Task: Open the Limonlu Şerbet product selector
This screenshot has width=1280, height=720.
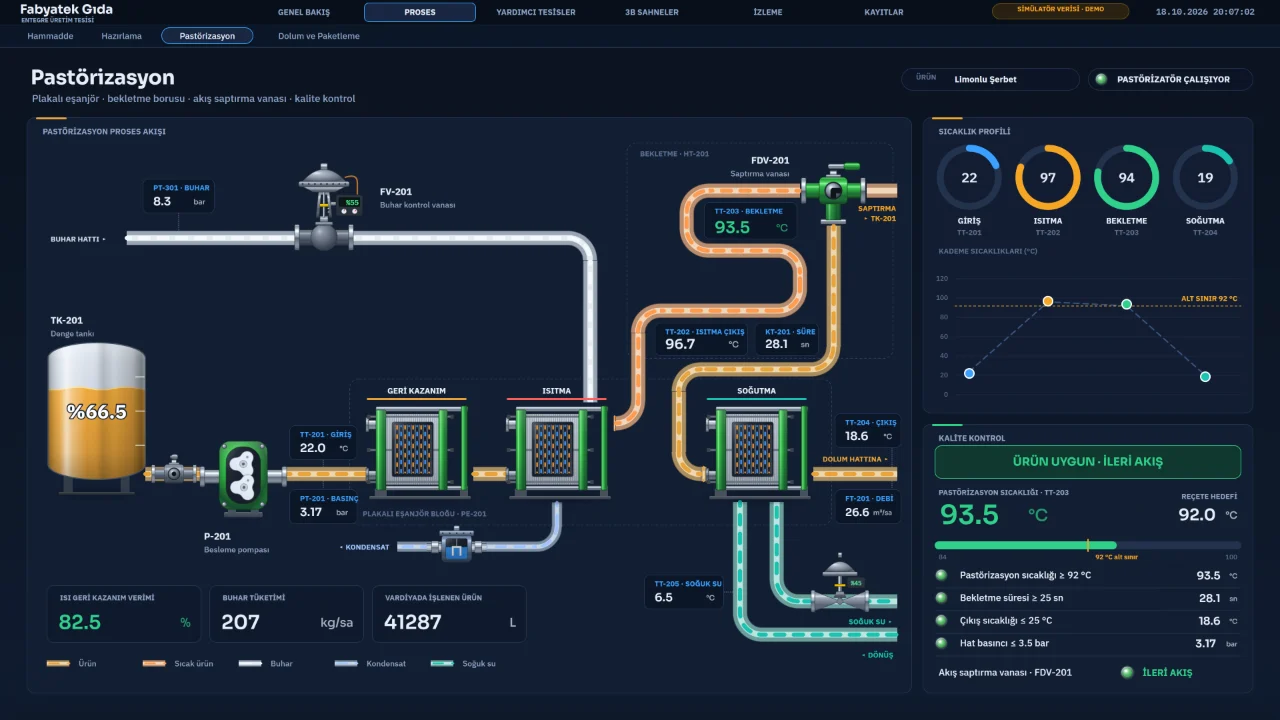Action: click(990, 79)
